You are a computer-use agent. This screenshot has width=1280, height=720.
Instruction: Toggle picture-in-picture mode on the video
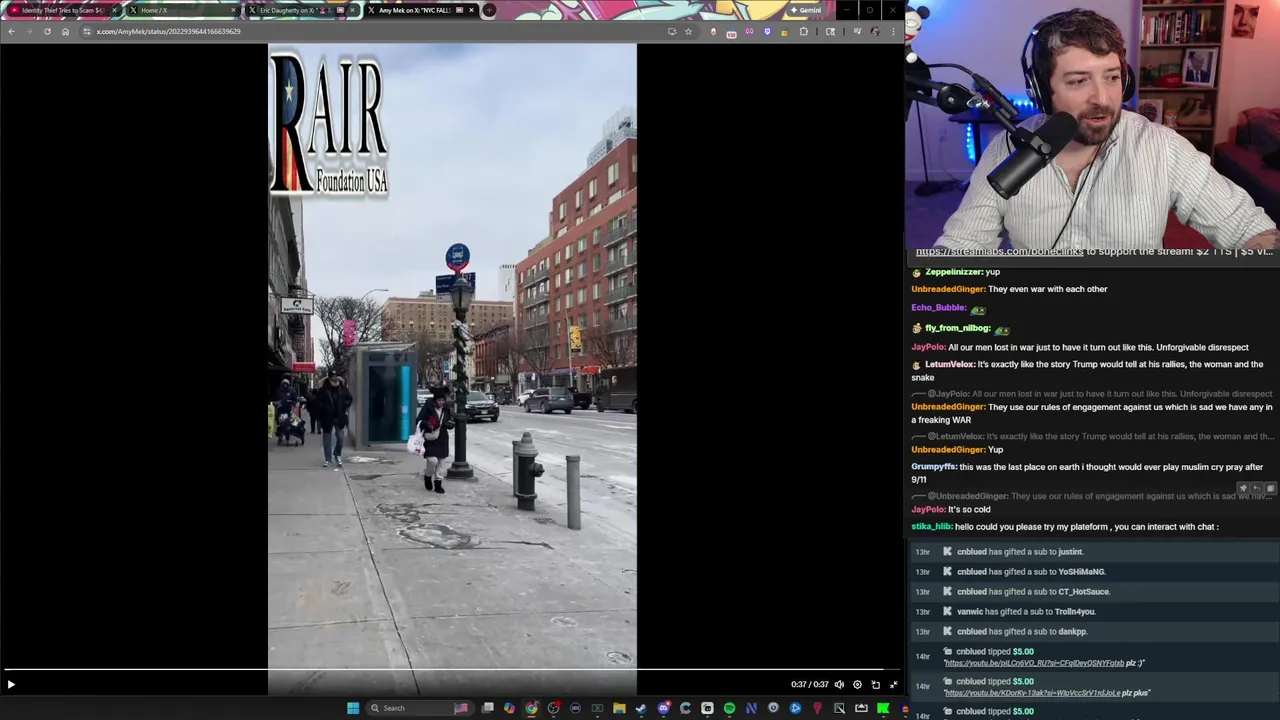tap(875, 685)
